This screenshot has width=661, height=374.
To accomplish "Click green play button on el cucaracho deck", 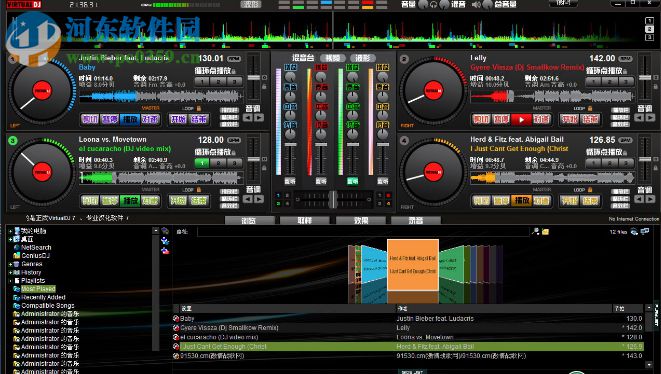I will (130, 201).
